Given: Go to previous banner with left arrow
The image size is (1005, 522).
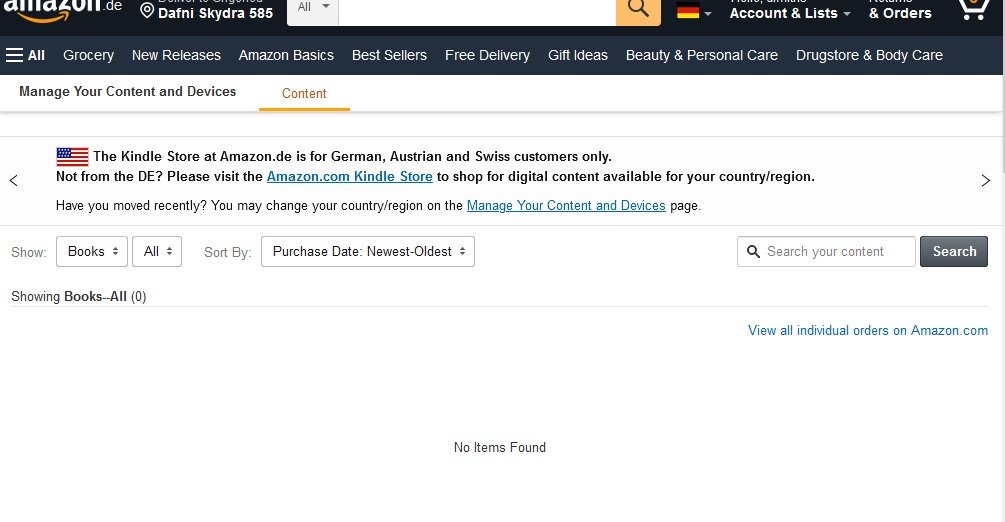Looking at the screenshot, I should coord(13,181).
